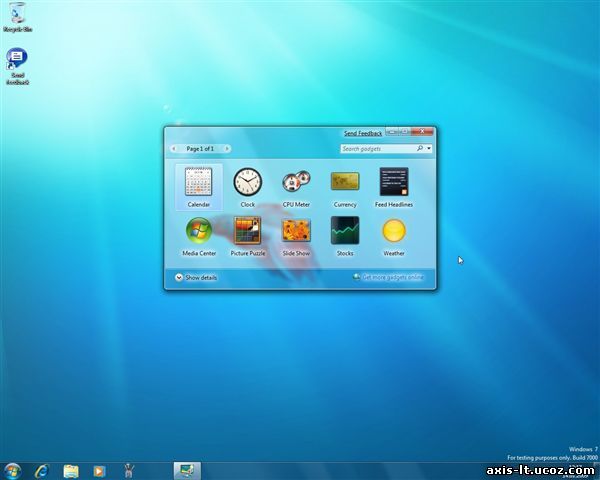
Task: Select the Weather gadget
Action: [x=394, y=236]
